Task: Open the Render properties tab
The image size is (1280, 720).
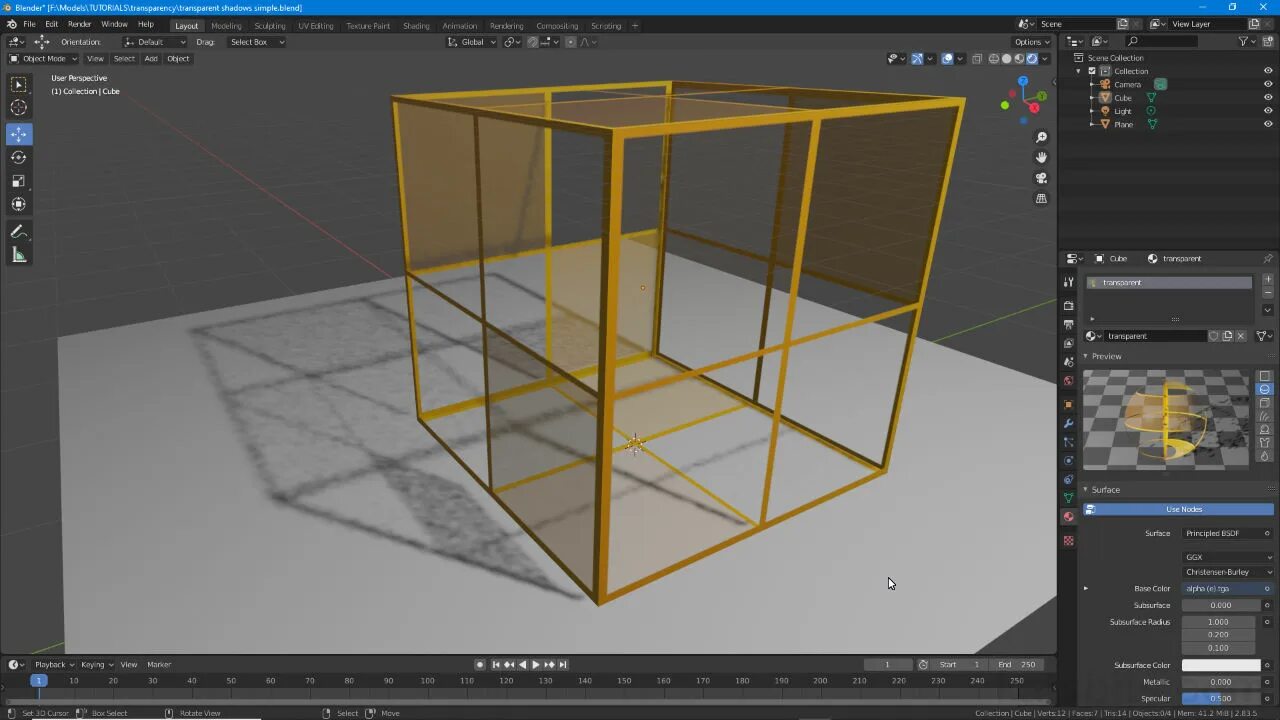Action: [x=1068, y=306]
